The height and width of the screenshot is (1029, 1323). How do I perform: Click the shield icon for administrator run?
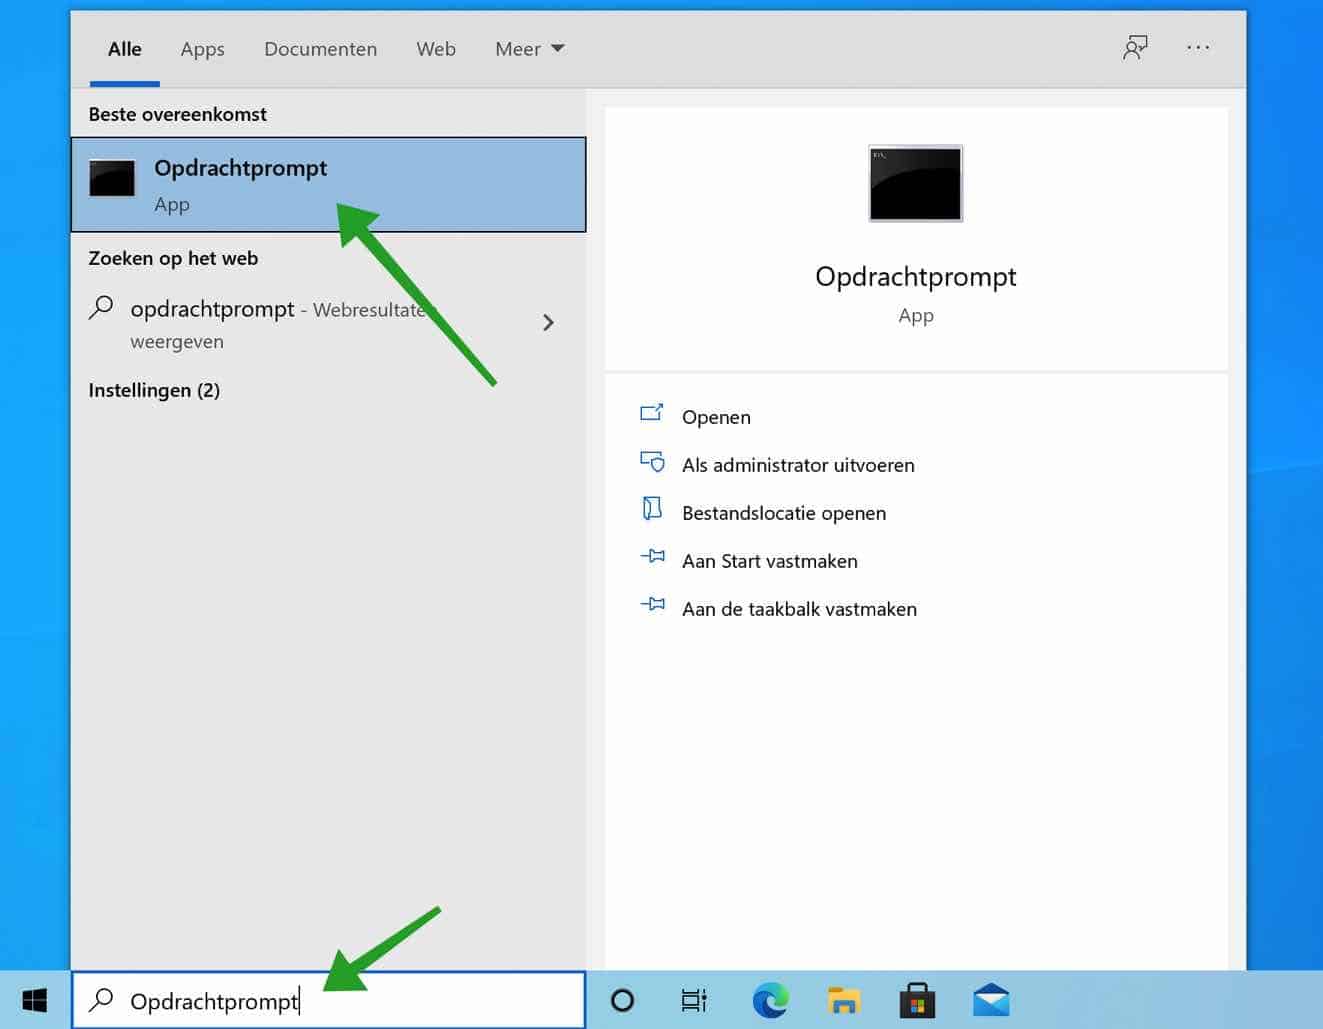tap(652, 461)
